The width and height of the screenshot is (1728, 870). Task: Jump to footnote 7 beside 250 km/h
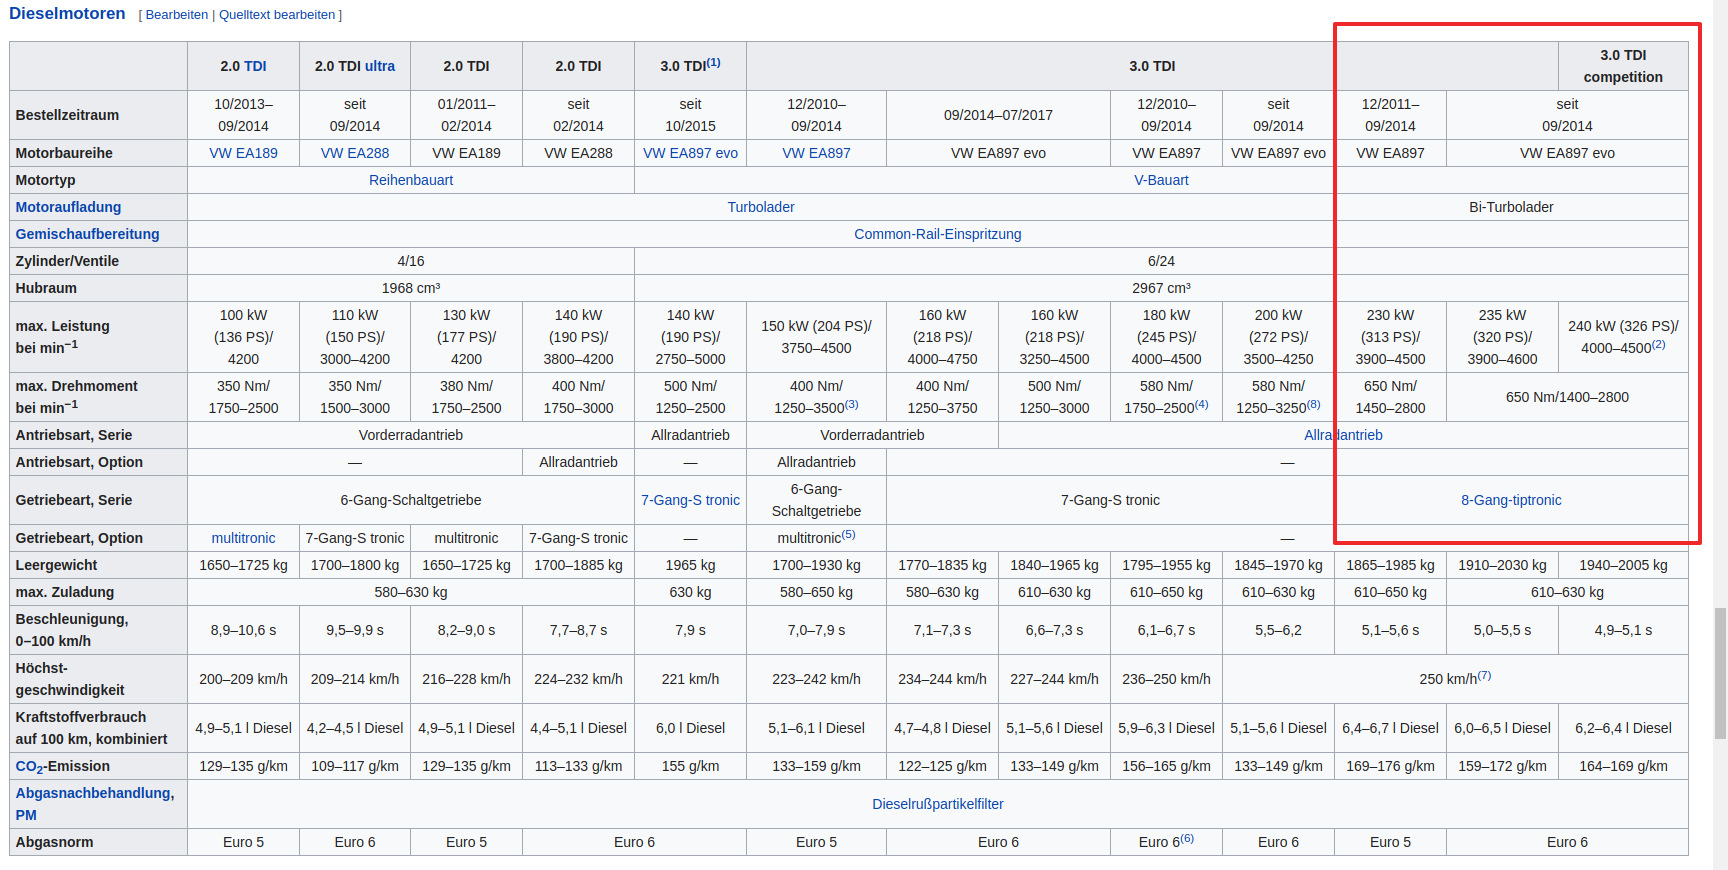click(1484, 676)
